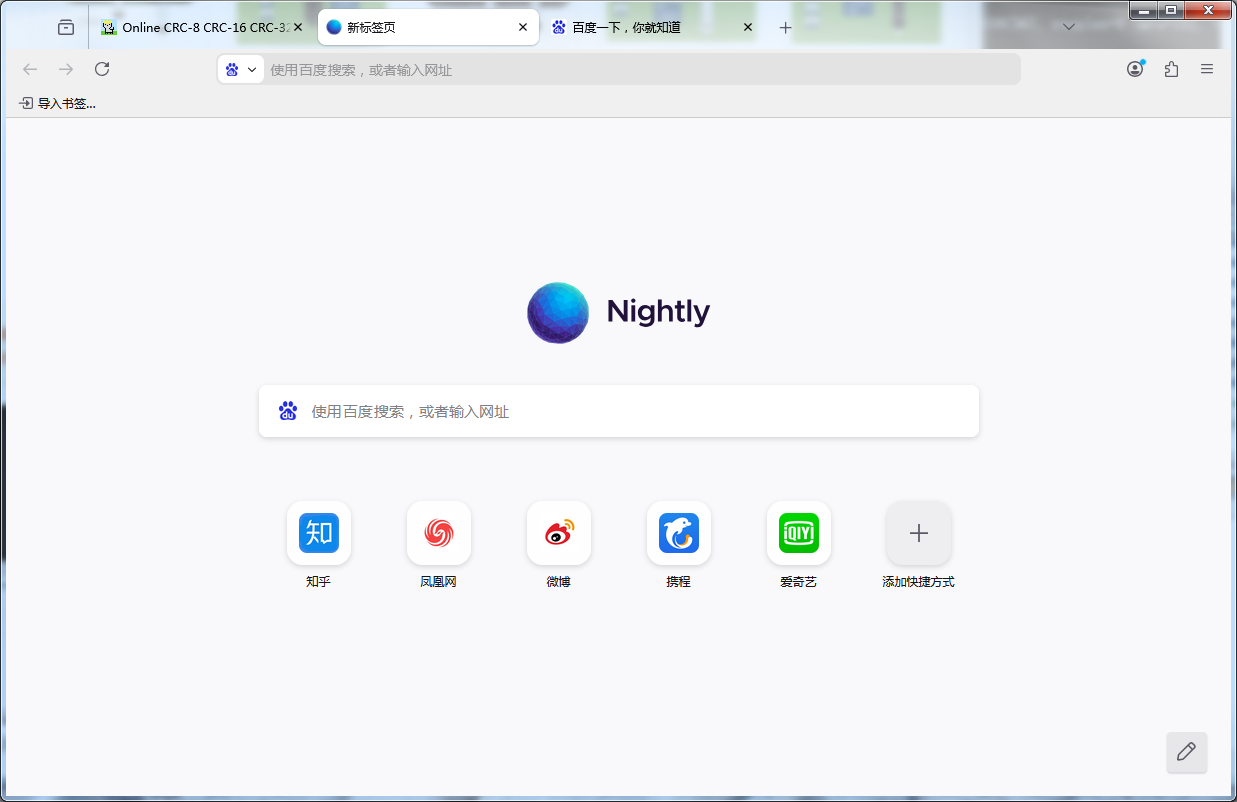Open the iQIYI (爱奇艺) shortcut tile

coord(798,533)
